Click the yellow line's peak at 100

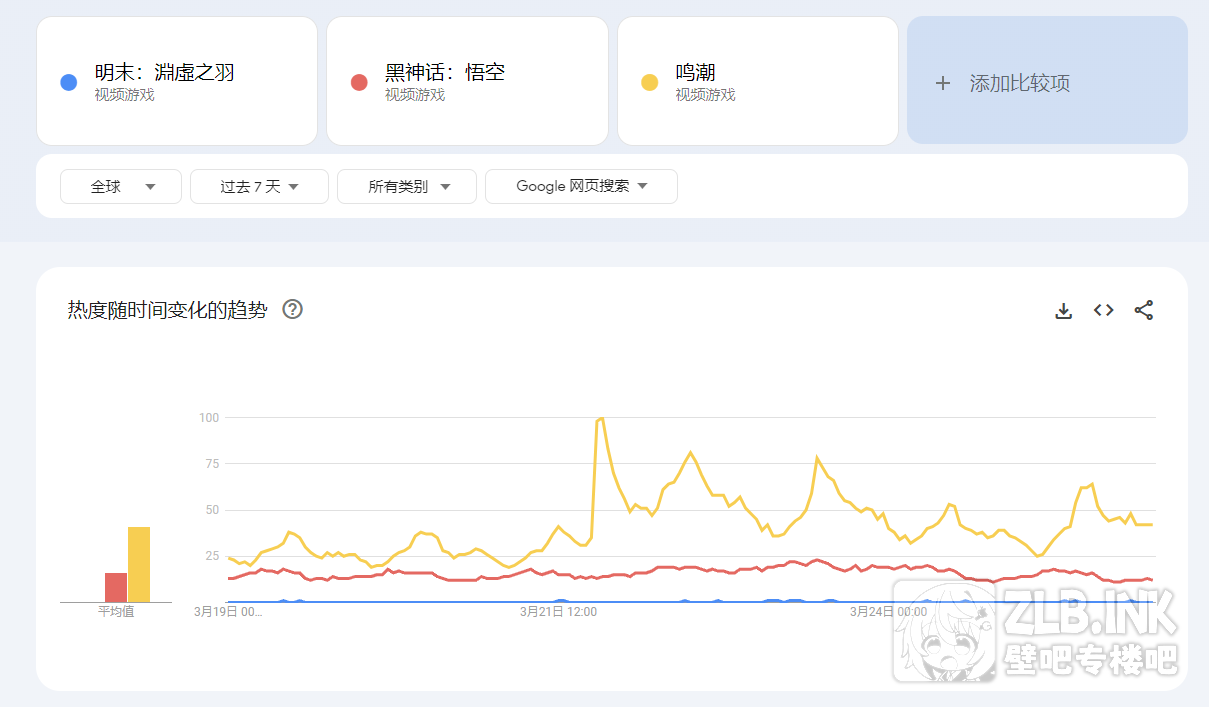[600, 419]
